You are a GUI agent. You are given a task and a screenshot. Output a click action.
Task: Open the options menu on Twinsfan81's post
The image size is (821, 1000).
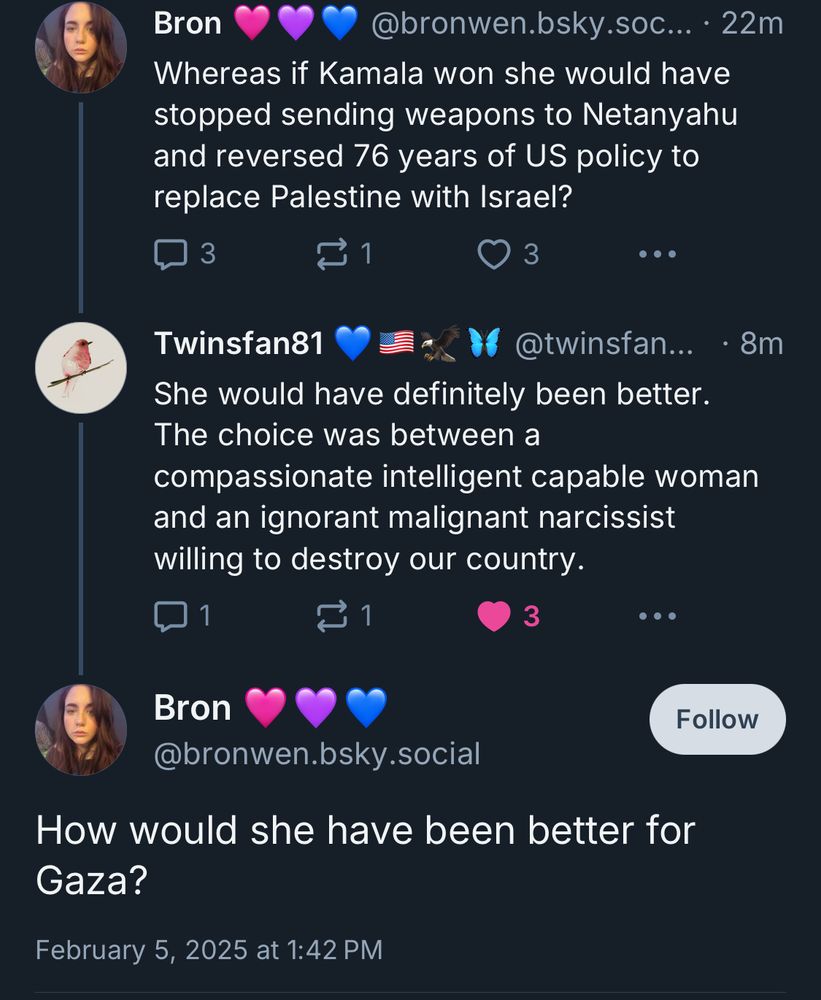tap(656, 616)
